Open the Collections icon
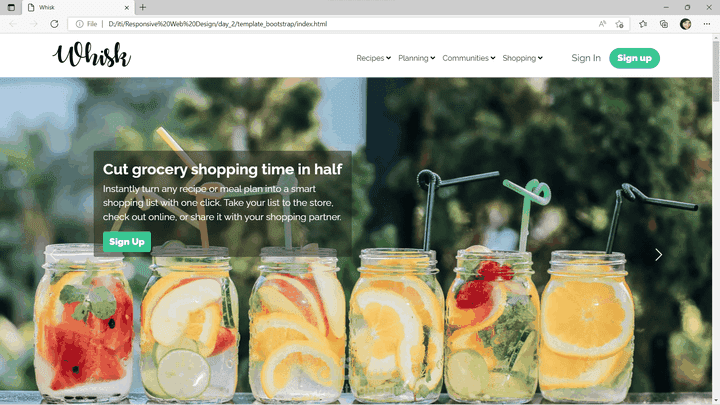 (x=664, y=24)
